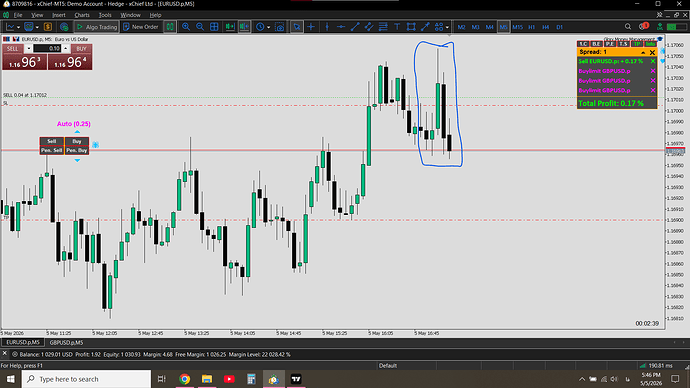Image resolution: width=690 pixels, height=388 pixels.
Task: Open Chrome from the Windows taskbar
Action: tap(185, 379)
